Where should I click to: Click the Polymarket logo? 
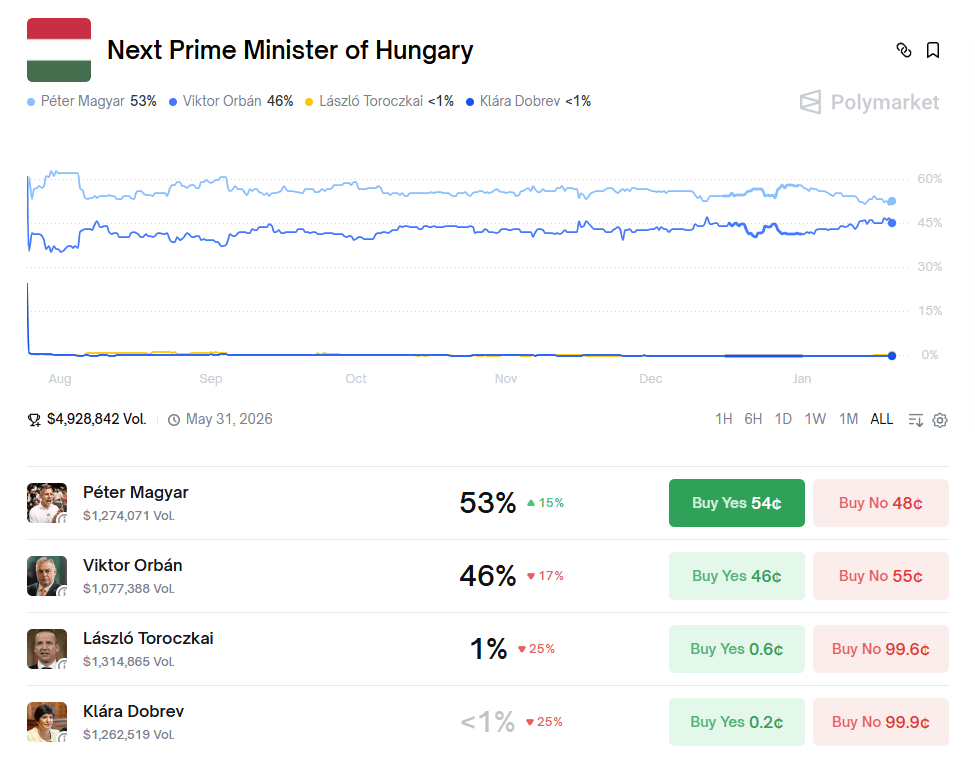[869, 102]
